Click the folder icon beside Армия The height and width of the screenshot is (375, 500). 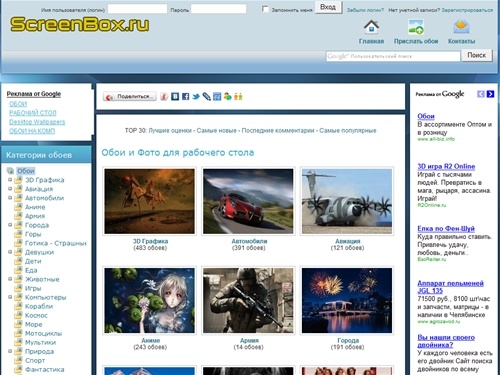click(x=18, y=216)
